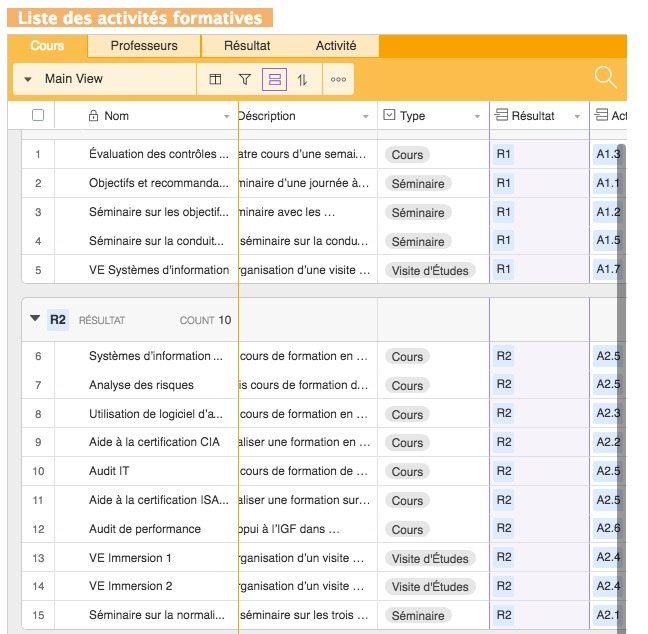The image size is (648, 634).
Task: Select 'VE Immersion 2' cell
Action: [x=146, y=586]
